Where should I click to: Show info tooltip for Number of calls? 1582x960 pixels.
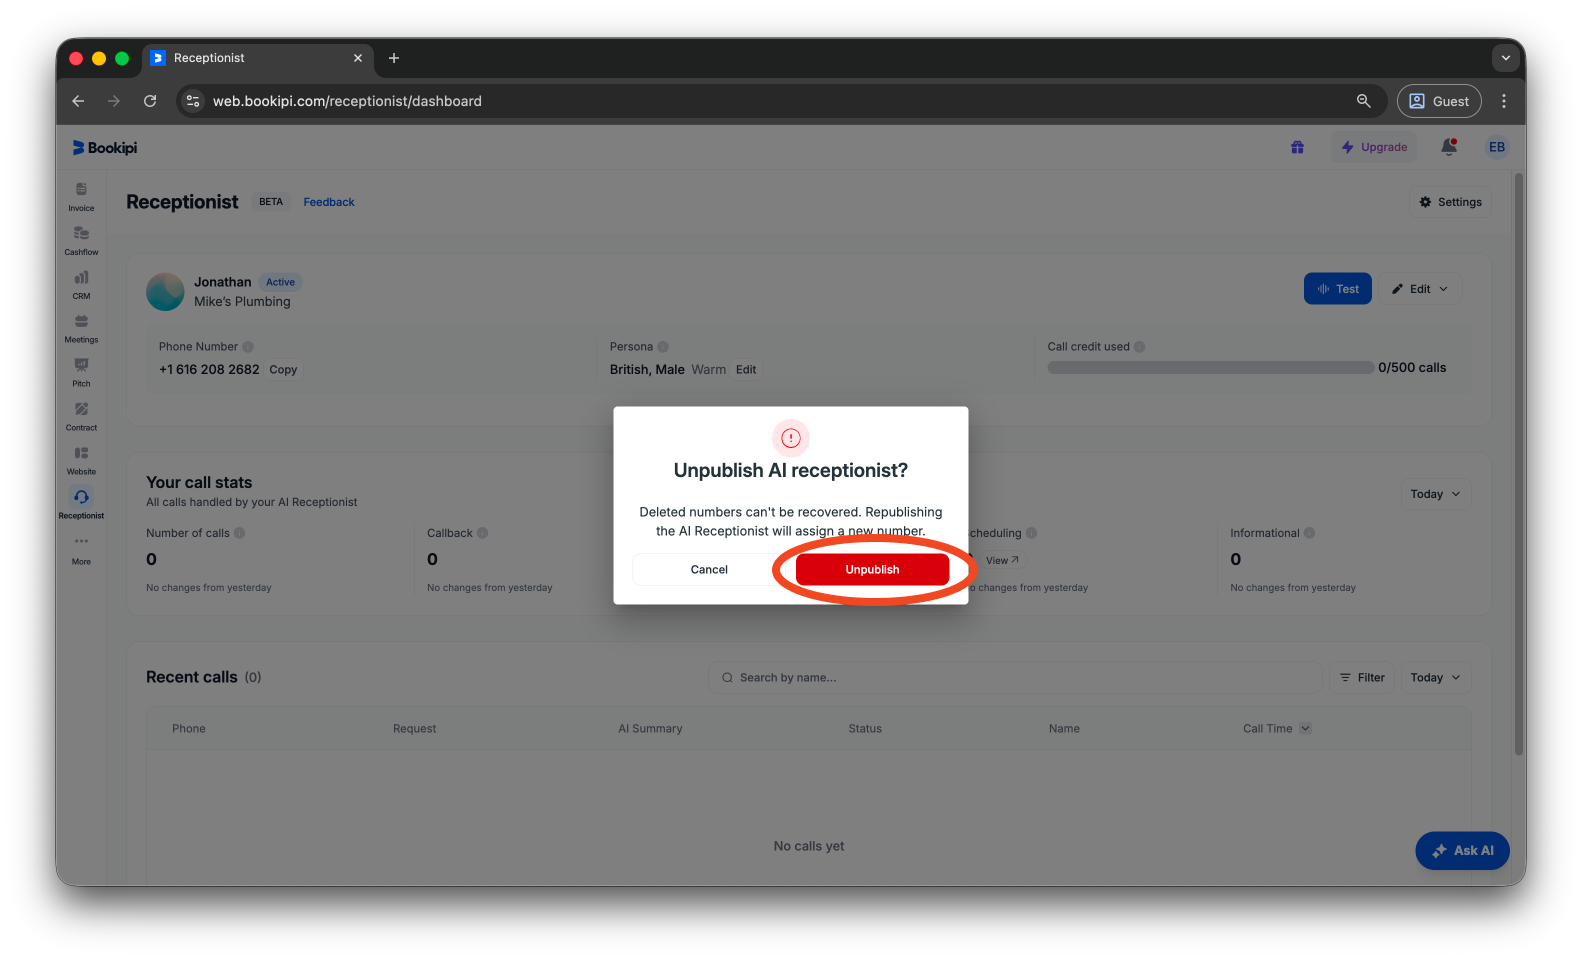(240, 533)
